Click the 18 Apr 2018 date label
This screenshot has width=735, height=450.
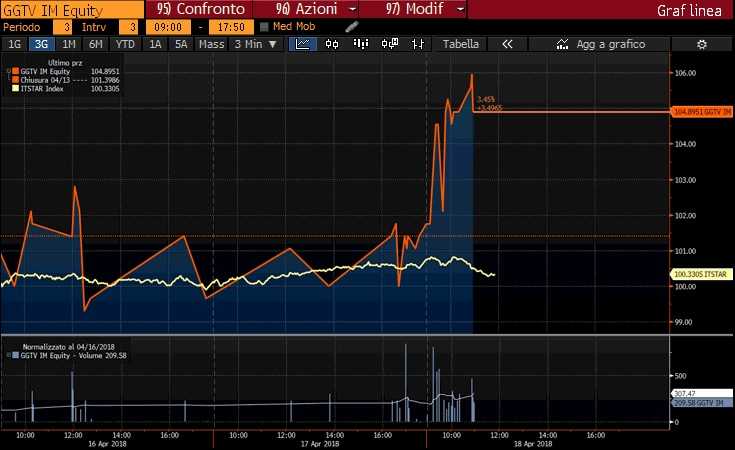532,443
